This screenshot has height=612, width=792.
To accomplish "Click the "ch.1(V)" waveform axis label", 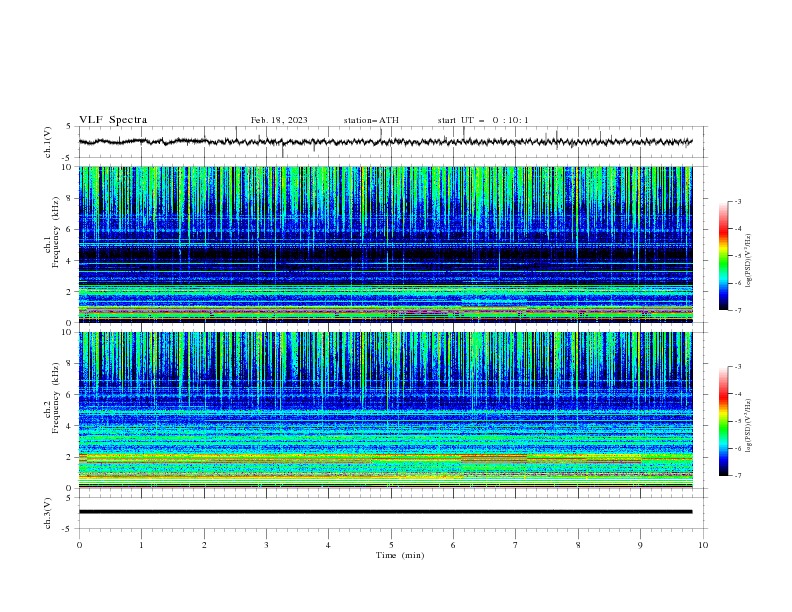I will pyautogui.click(x=48, y=142).
